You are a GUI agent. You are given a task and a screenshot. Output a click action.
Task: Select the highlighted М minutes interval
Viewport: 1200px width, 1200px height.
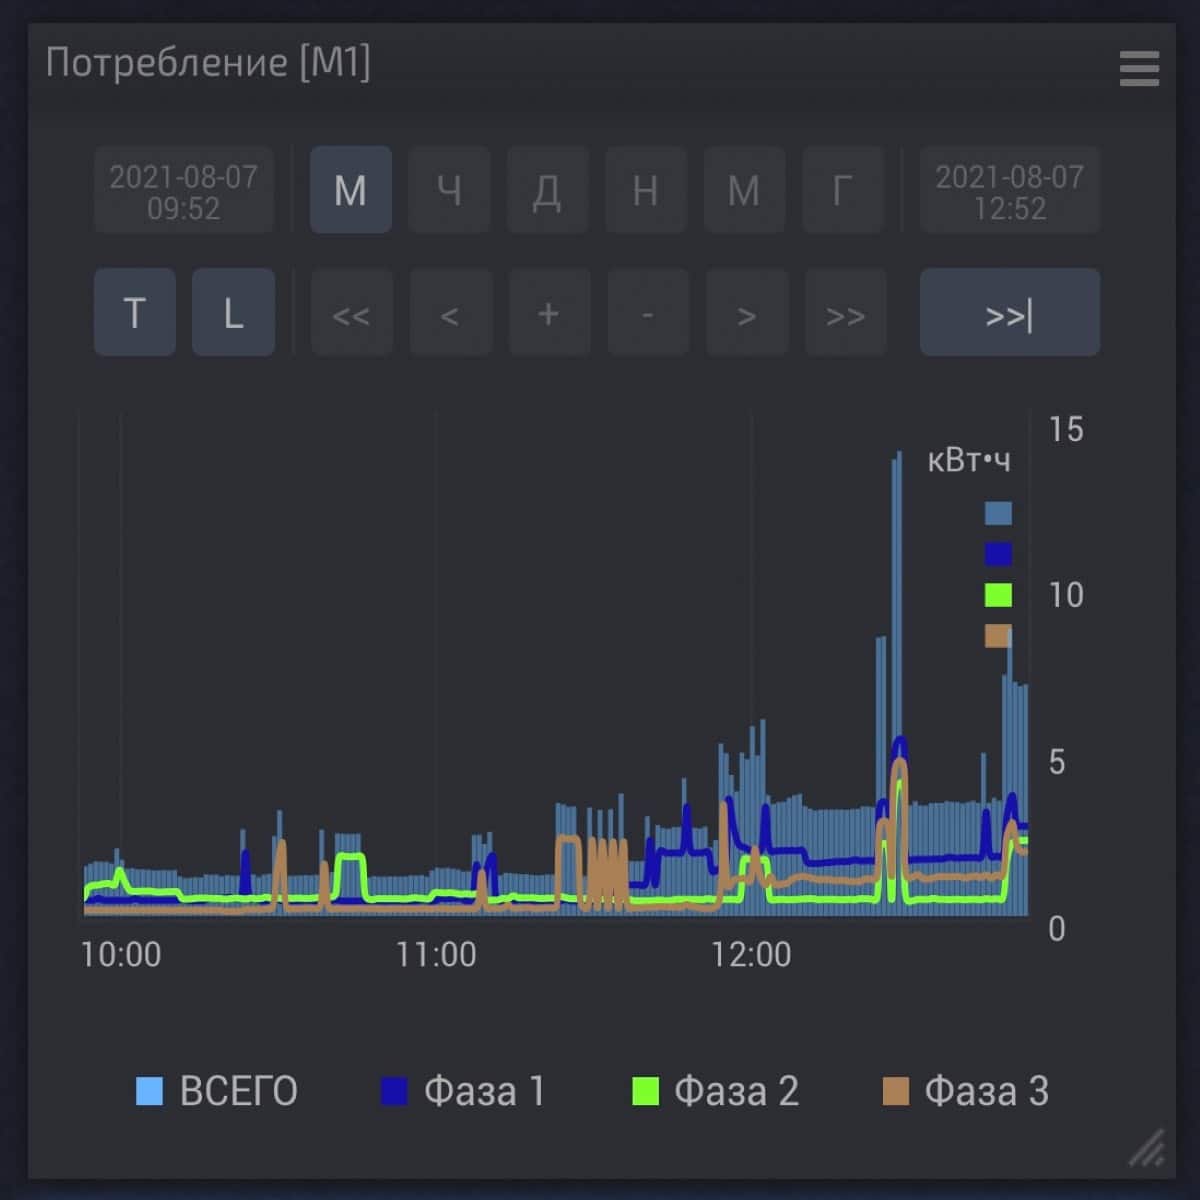click(351, 190)
